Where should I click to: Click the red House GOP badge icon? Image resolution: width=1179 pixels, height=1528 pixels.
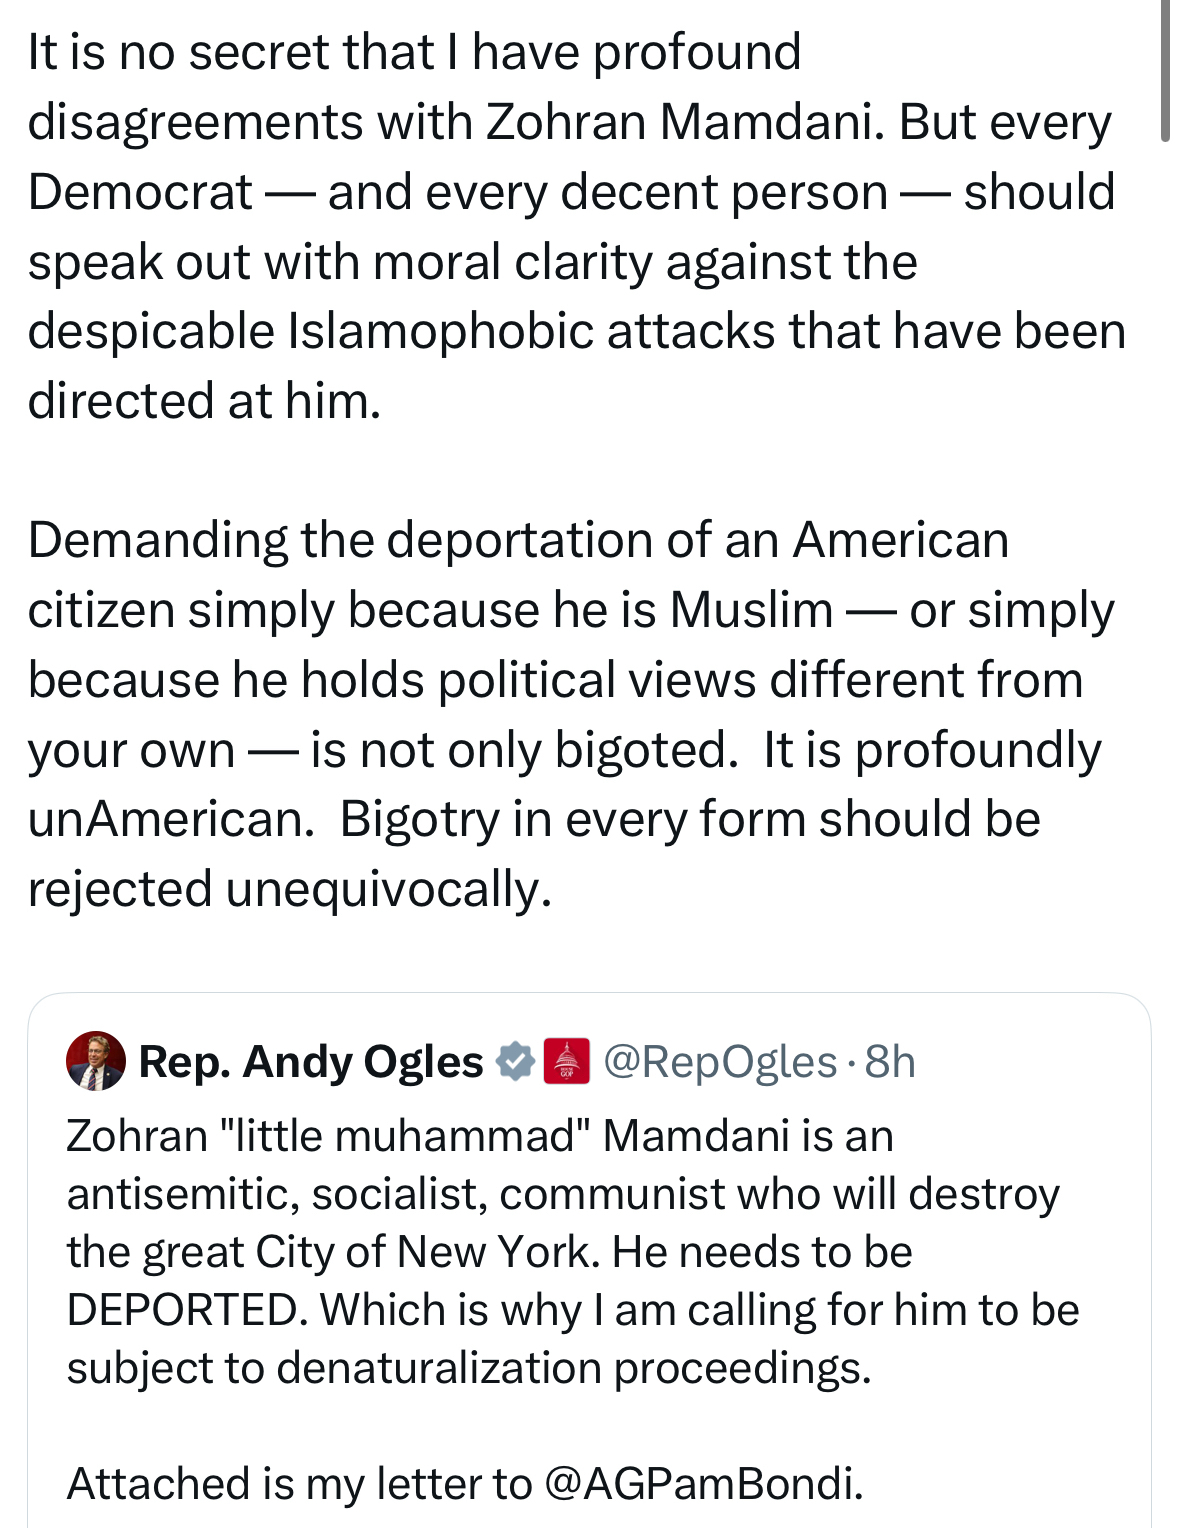point(566,1061)
